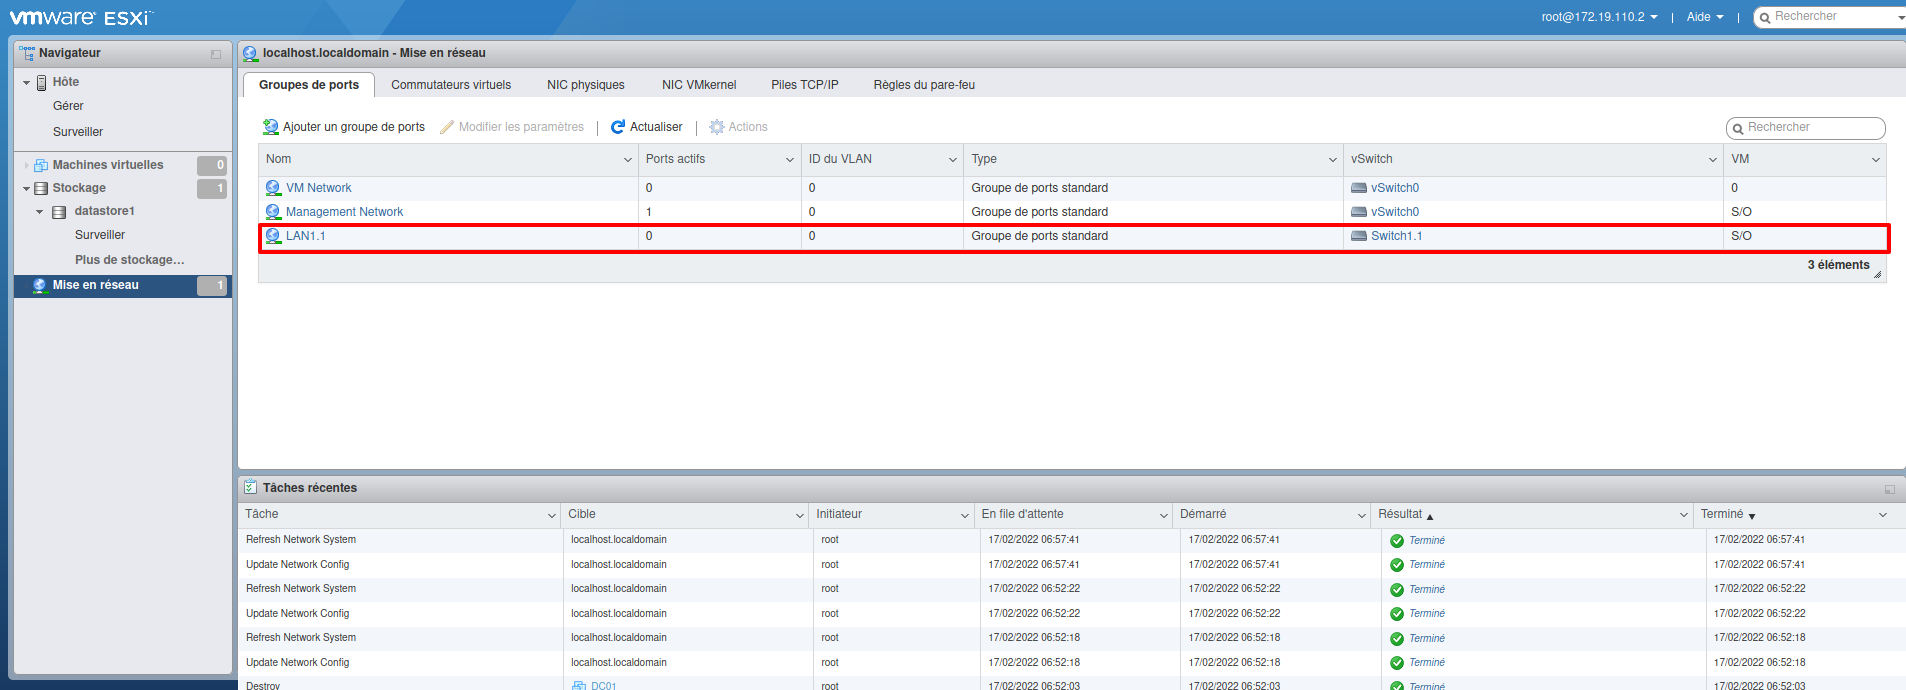Click the Actualiser refresh icon
Screen dimensions: 1906x690
pyautogui.click(x=618, y=127)
